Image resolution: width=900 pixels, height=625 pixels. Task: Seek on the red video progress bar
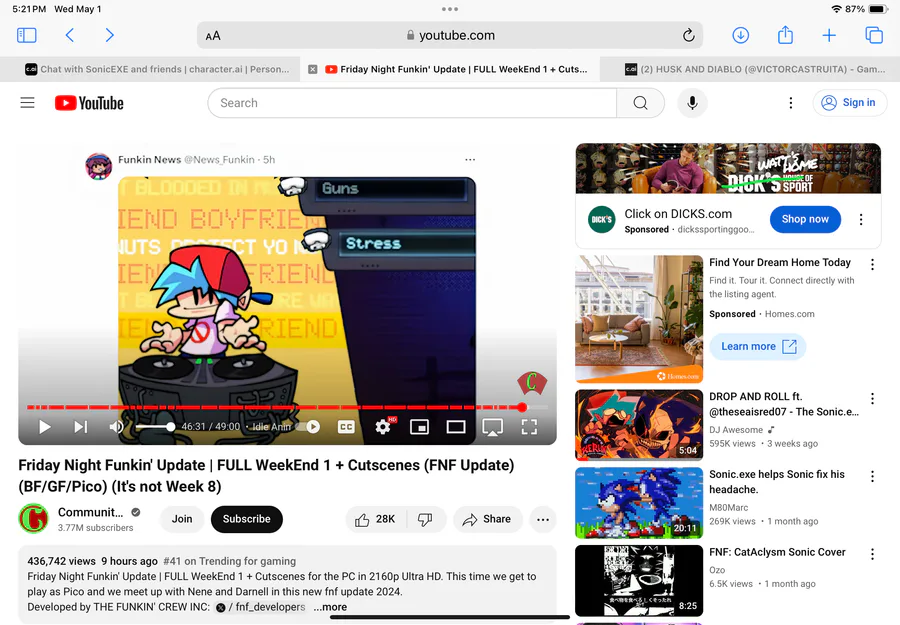coord(287,407)
